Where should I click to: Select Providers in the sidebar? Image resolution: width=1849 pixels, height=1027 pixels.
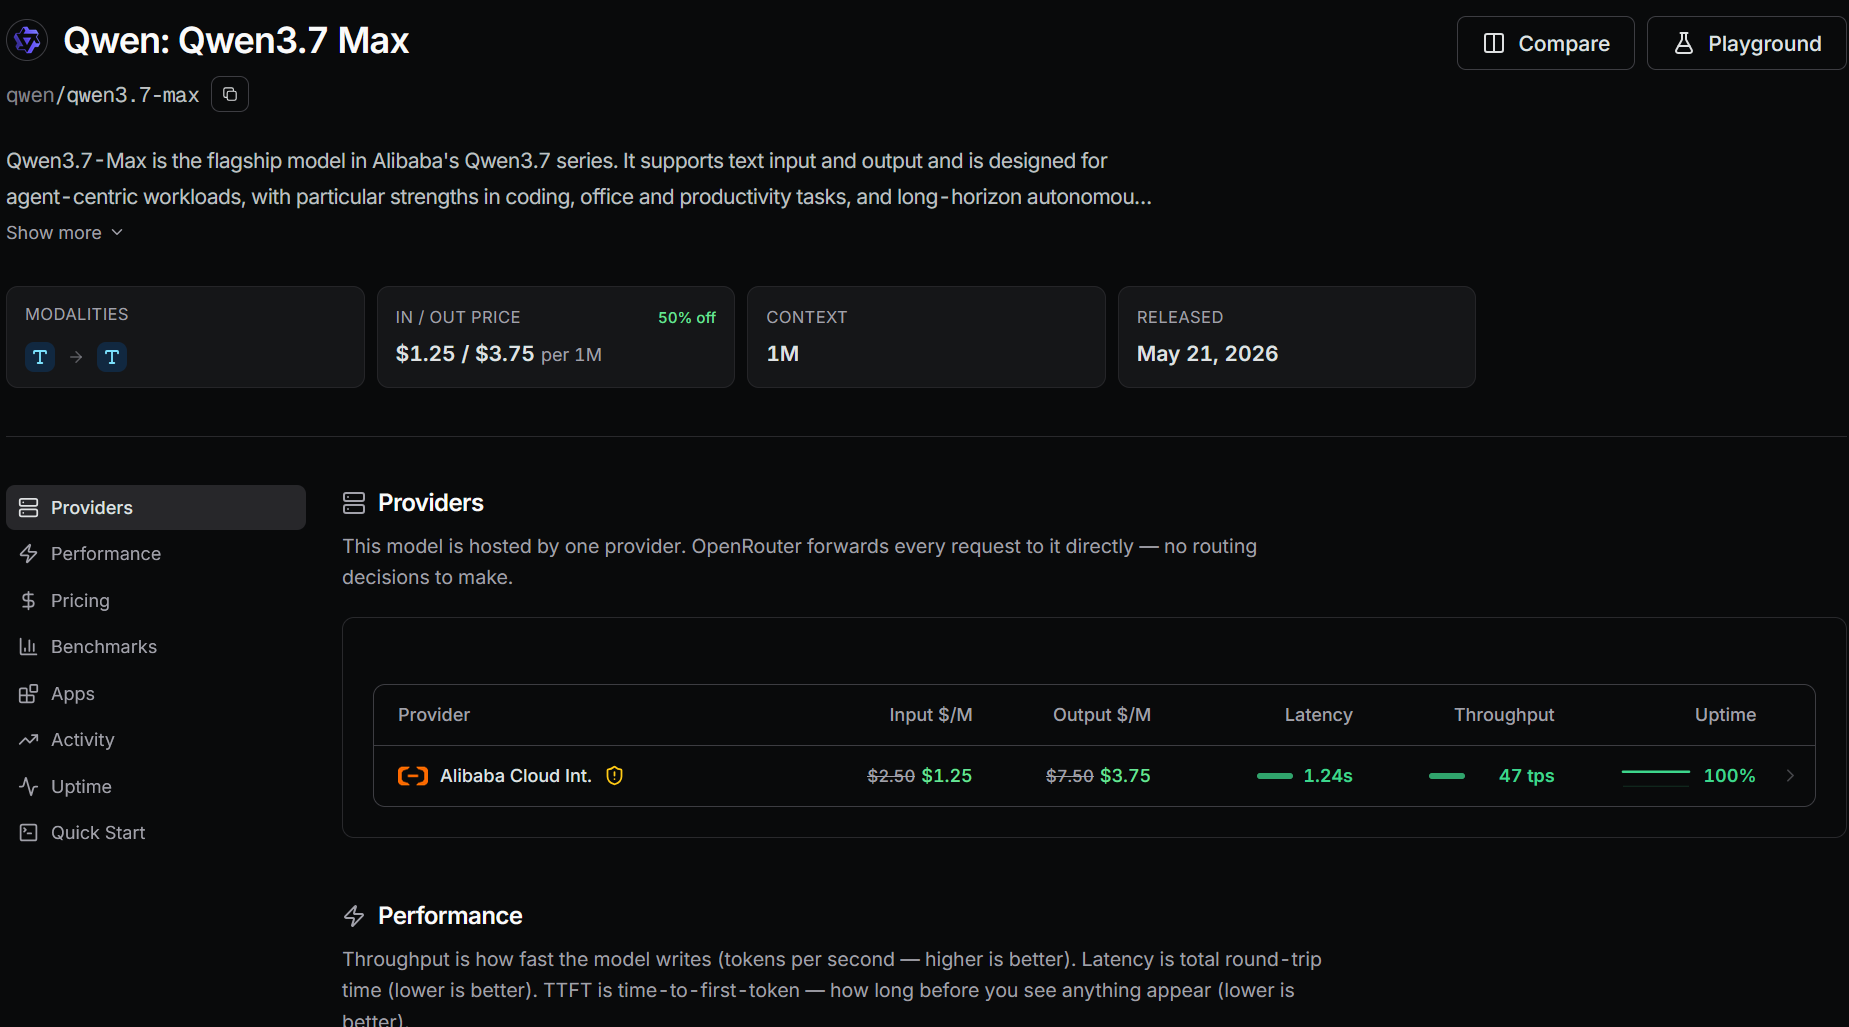(x=156, y=507)
